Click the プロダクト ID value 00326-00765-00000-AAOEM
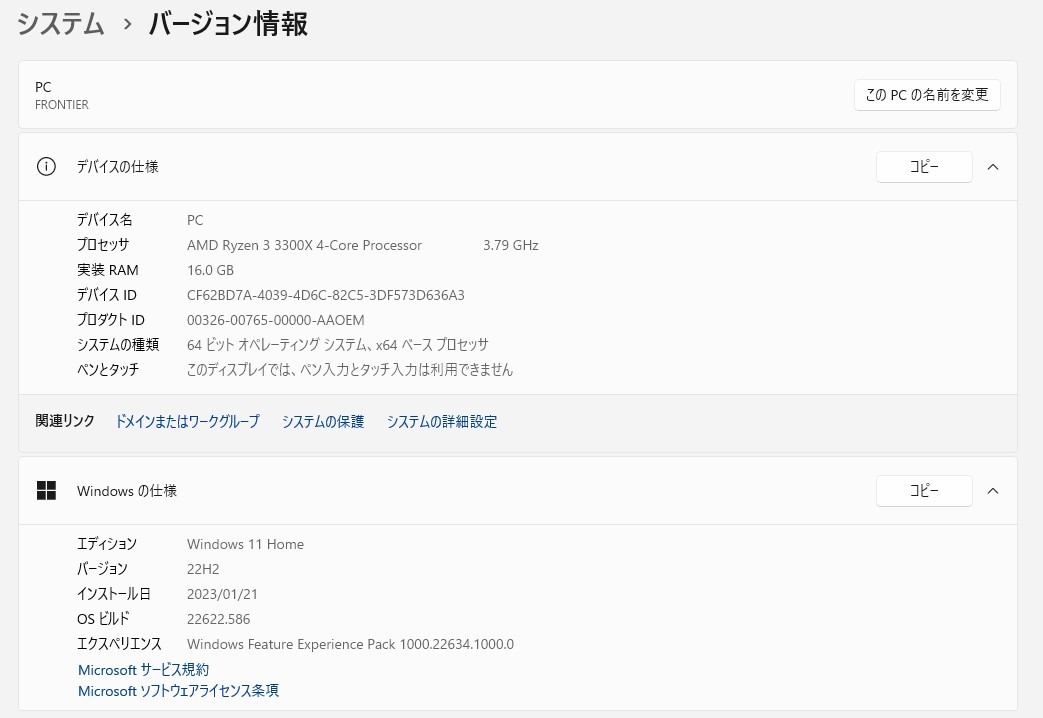1043x718 pixels. point(276,320)
